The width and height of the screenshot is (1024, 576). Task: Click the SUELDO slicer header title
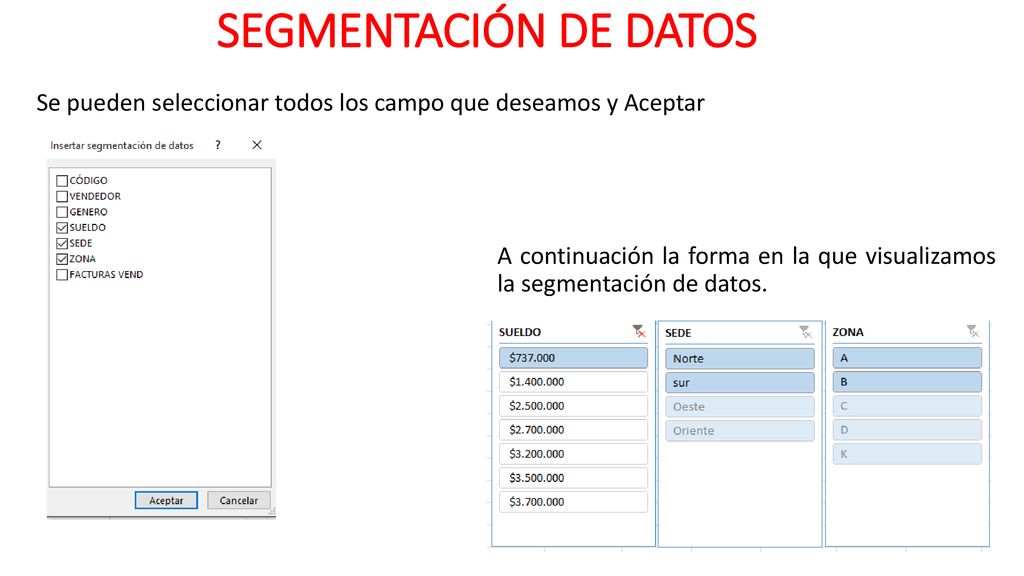tap(520, 332)
